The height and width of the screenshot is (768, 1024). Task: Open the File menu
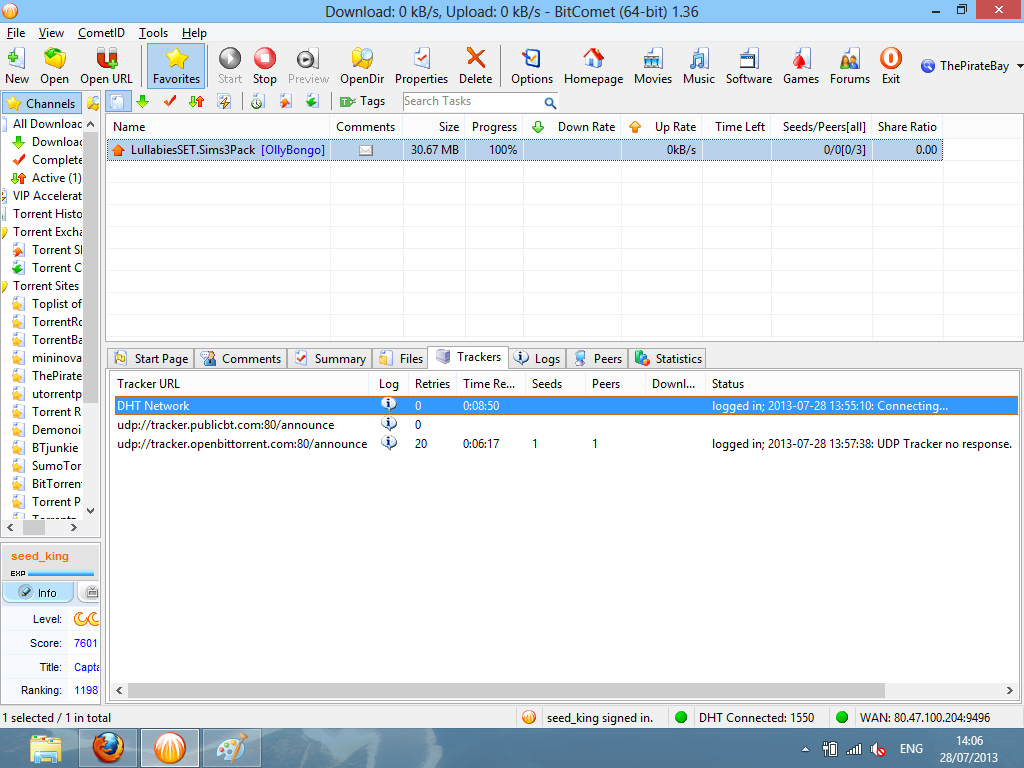tap(16, 33)
